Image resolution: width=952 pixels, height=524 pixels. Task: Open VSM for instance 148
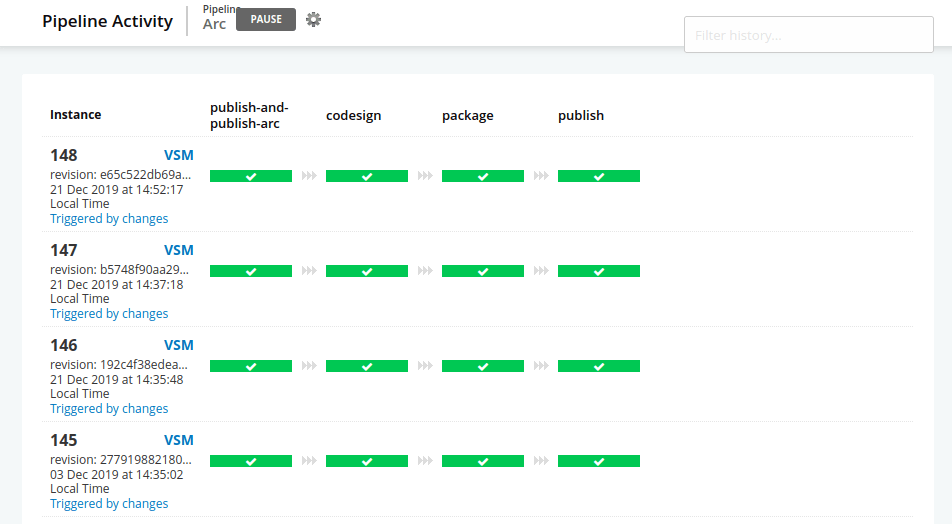(179, 155)
